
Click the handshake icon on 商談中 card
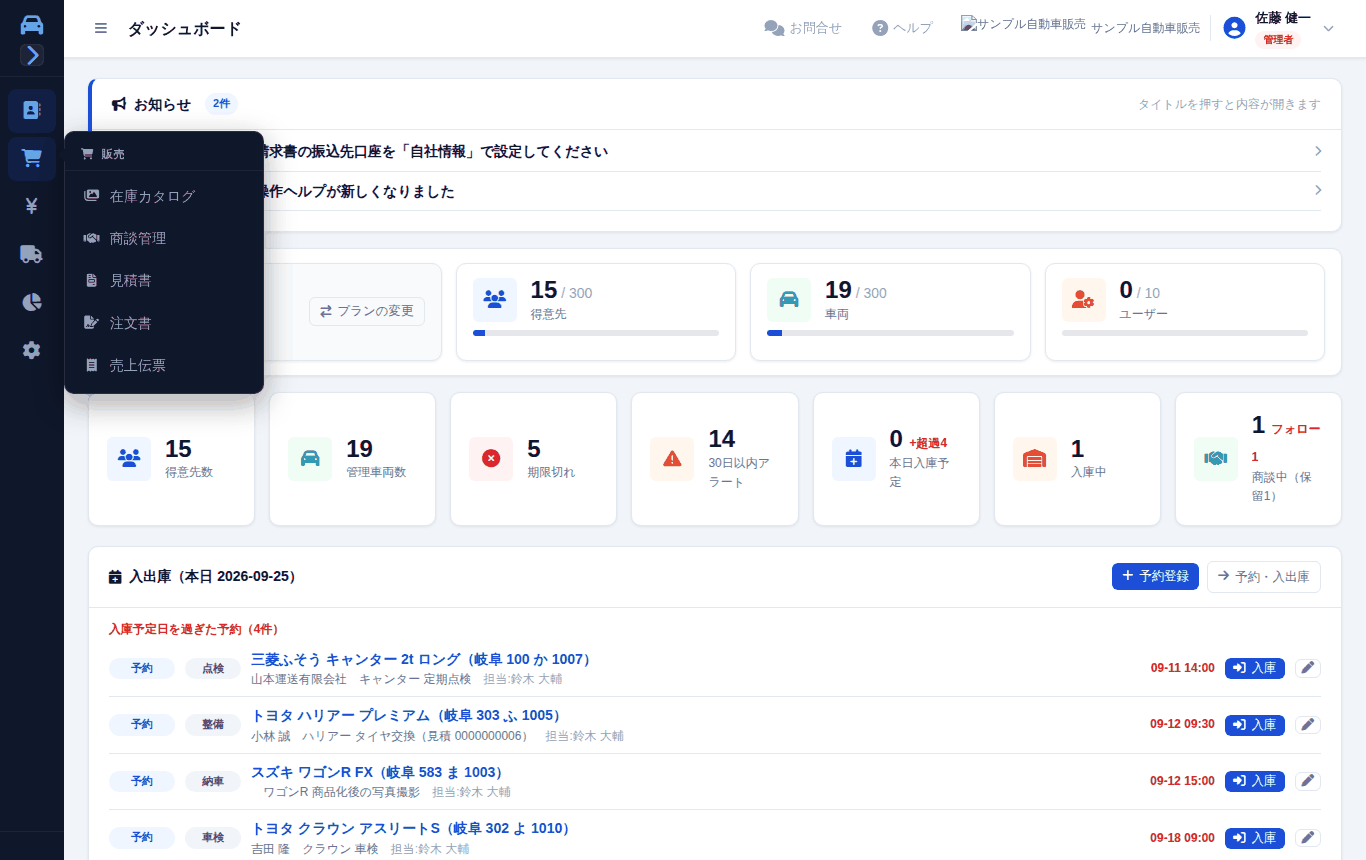1216,458
